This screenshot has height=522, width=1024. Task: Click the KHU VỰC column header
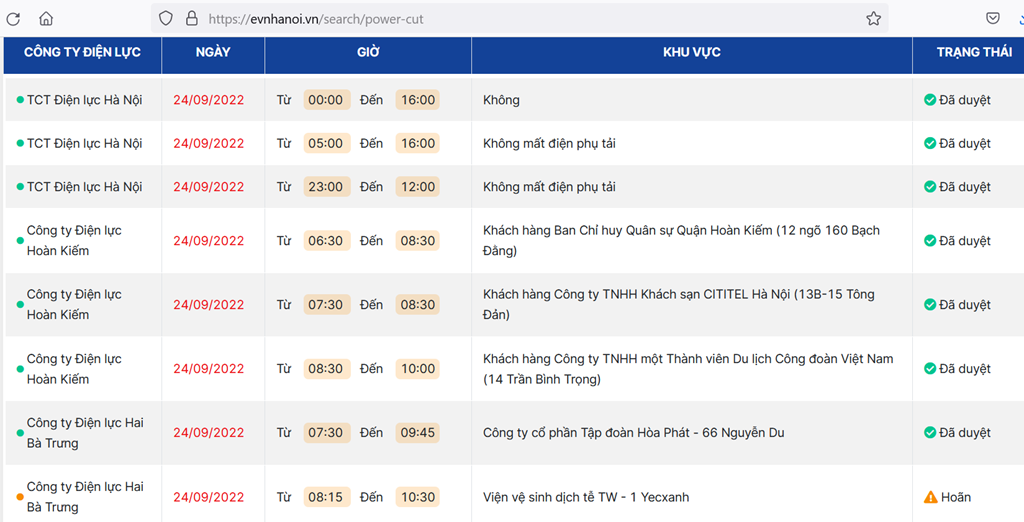tap(692, 52)
